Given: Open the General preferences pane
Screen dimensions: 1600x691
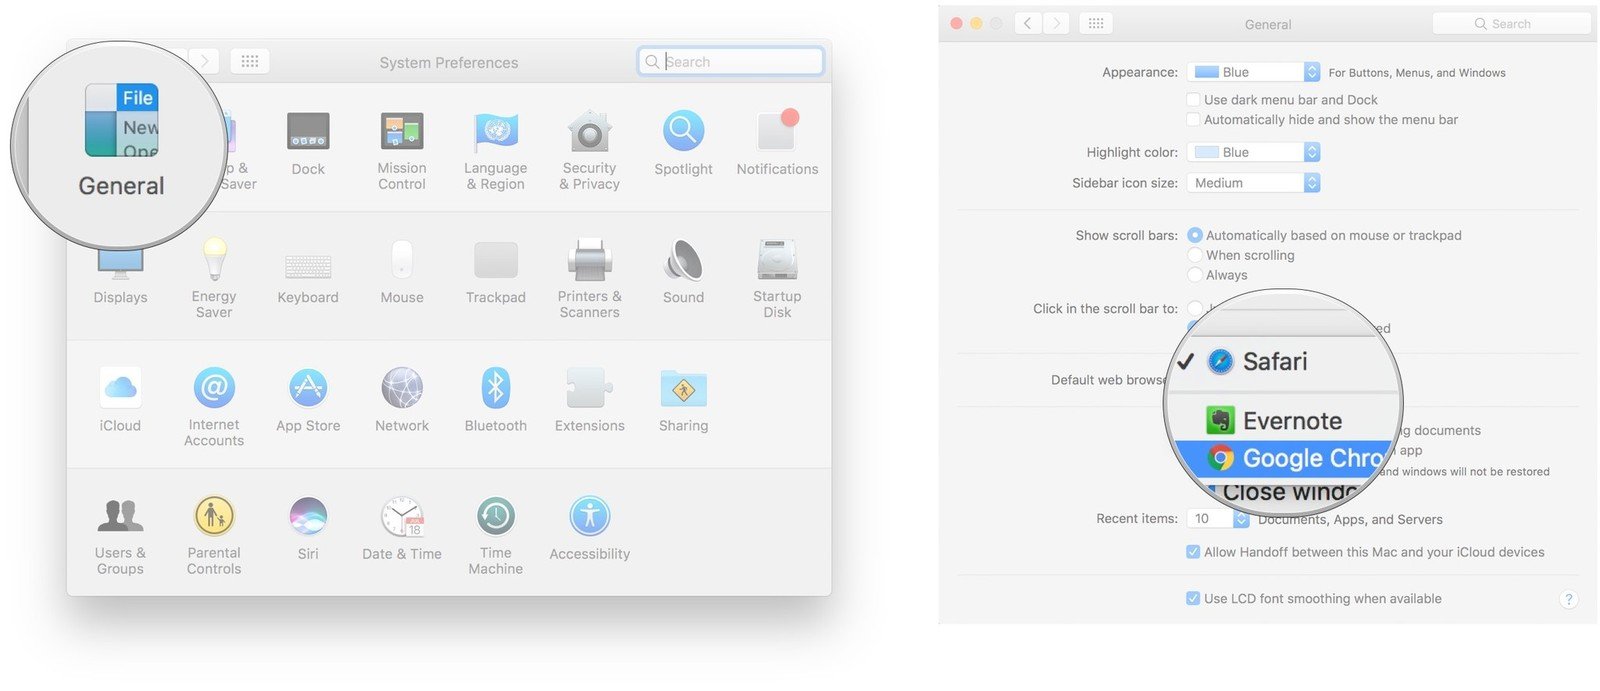Looking at the screenshot, I should click(121, 140).
